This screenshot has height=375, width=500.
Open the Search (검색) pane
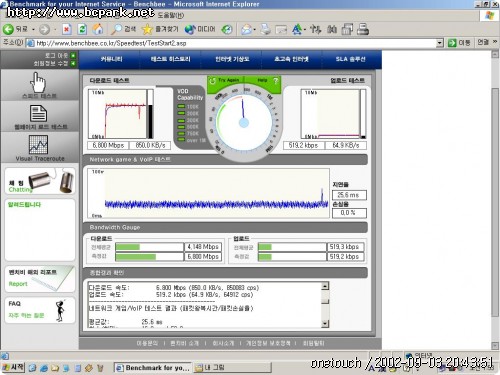click(123, 29)
